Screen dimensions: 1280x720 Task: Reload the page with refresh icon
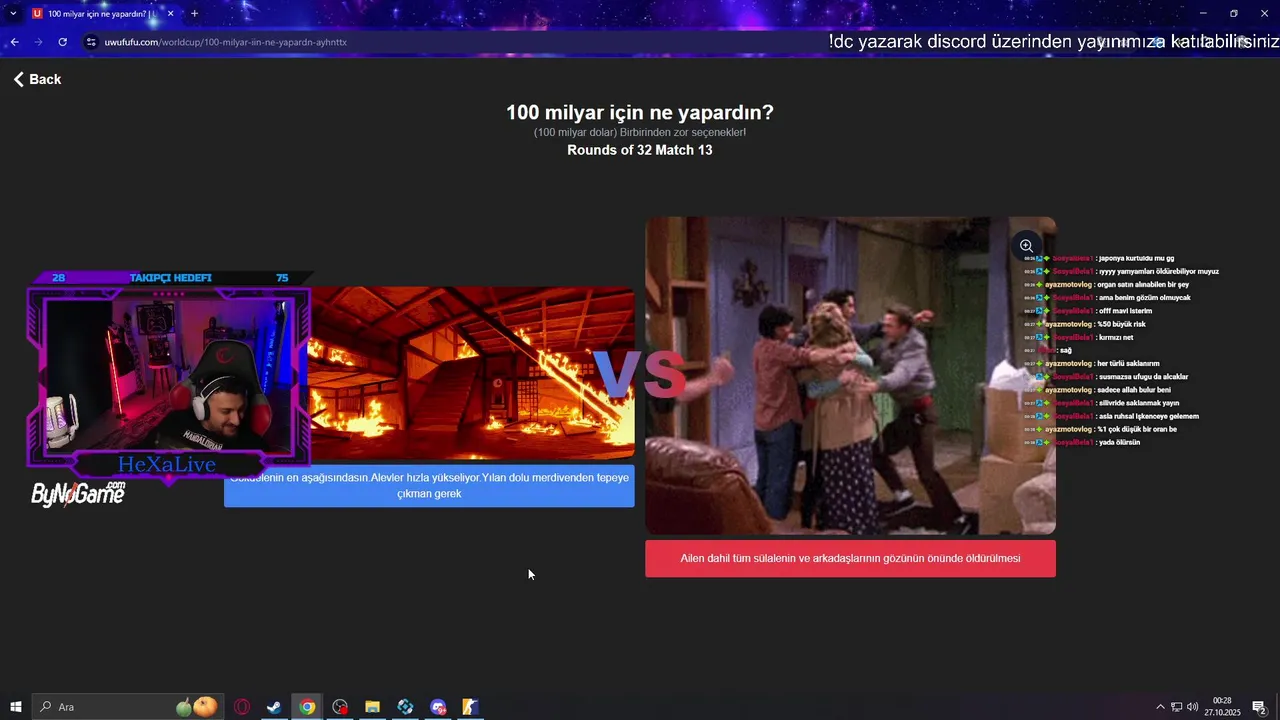62,42
